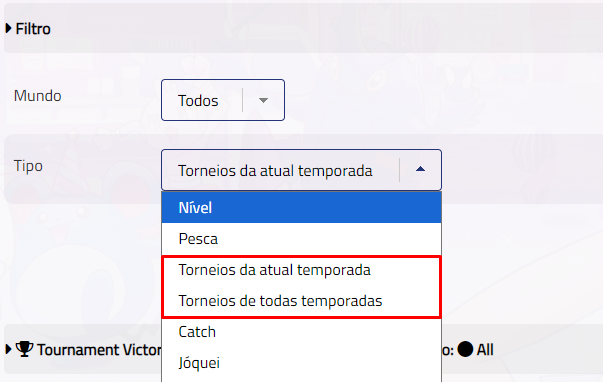This screenshot has width=603, height=382.
Task: Choose Pesca from the Tipo list
Action: click(301, 239)
